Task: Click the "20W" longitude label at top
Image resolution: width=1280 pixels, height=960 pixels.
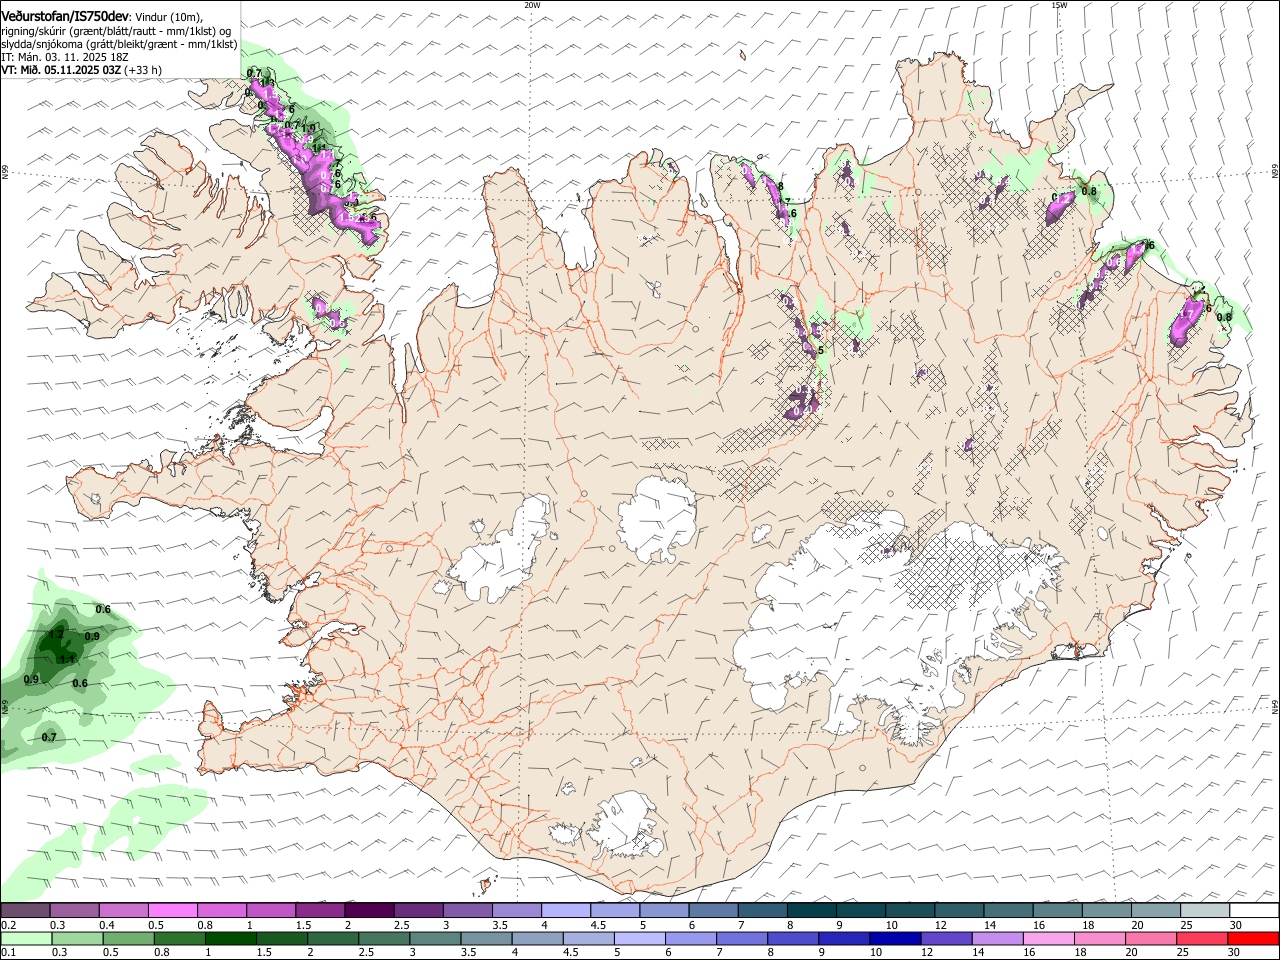Action: (532, 5)
